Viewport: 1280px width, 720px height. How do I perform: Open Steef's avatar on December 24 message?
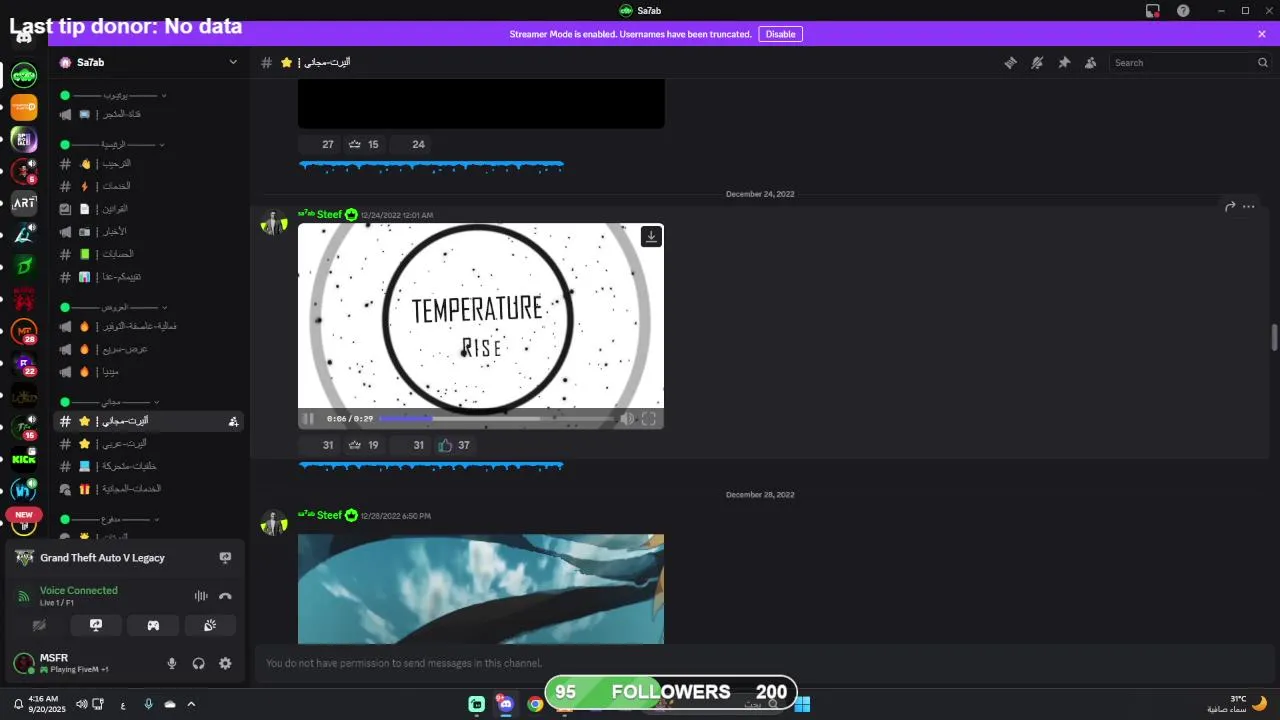tap(274, 222)
